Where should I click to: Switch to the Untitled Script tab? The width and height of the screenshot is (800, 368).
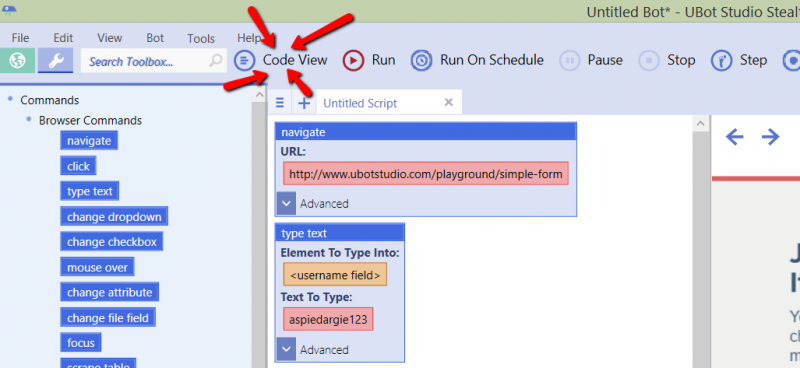tap(360, 103)
